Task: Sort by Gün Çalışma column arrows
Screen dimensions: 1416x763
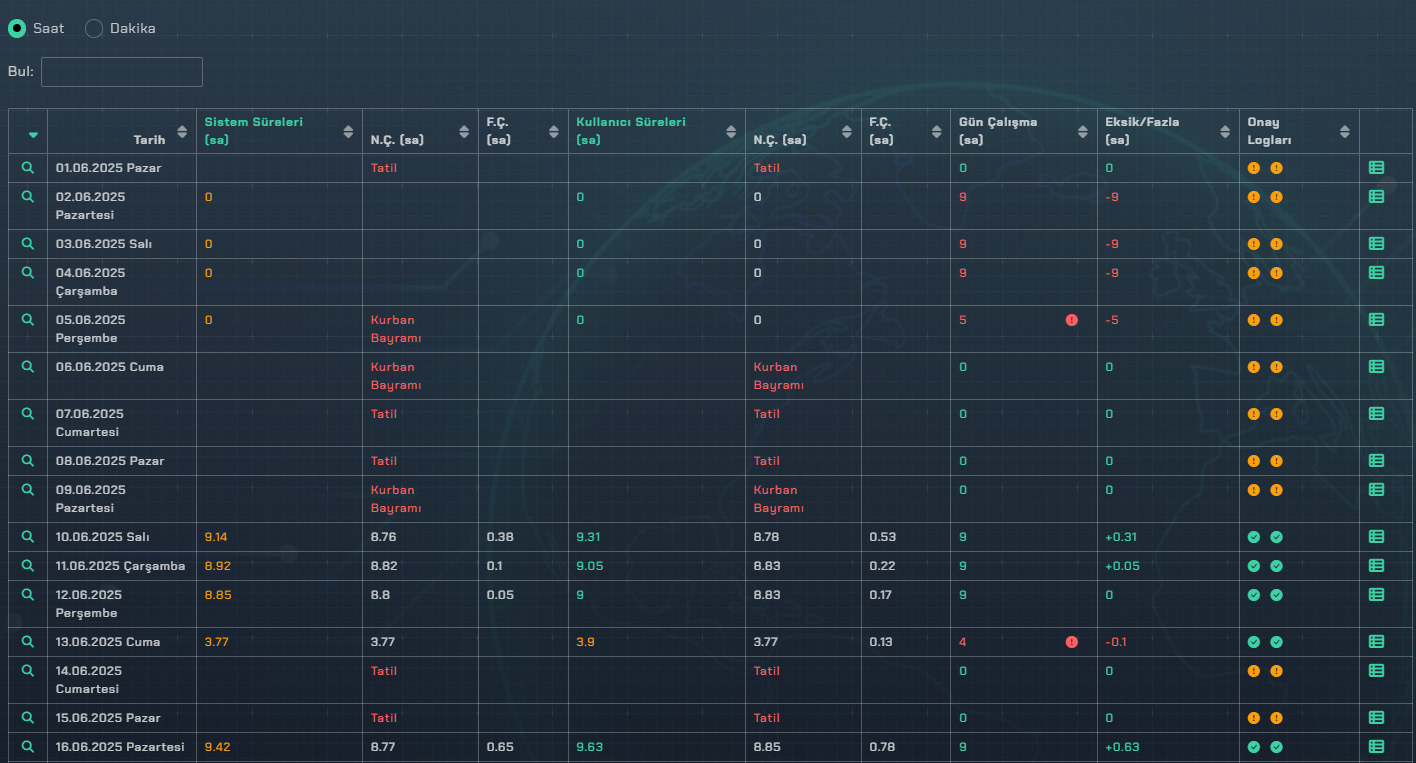Action: 1083,131
